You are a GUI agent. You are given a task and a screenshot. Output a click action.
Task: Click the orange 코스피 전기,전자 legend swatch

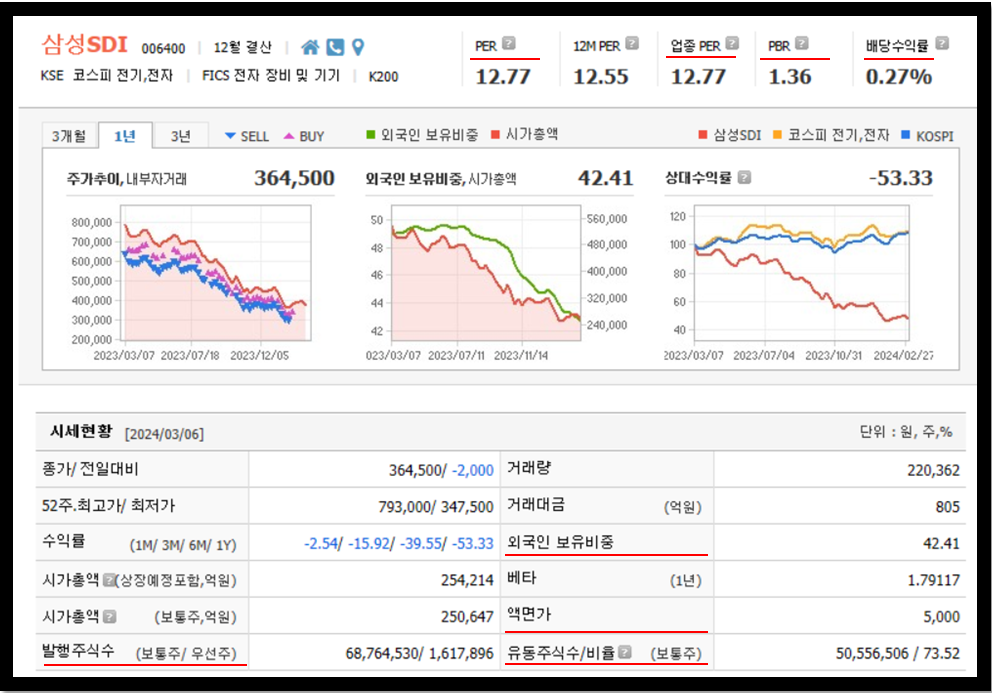[778, 134]
